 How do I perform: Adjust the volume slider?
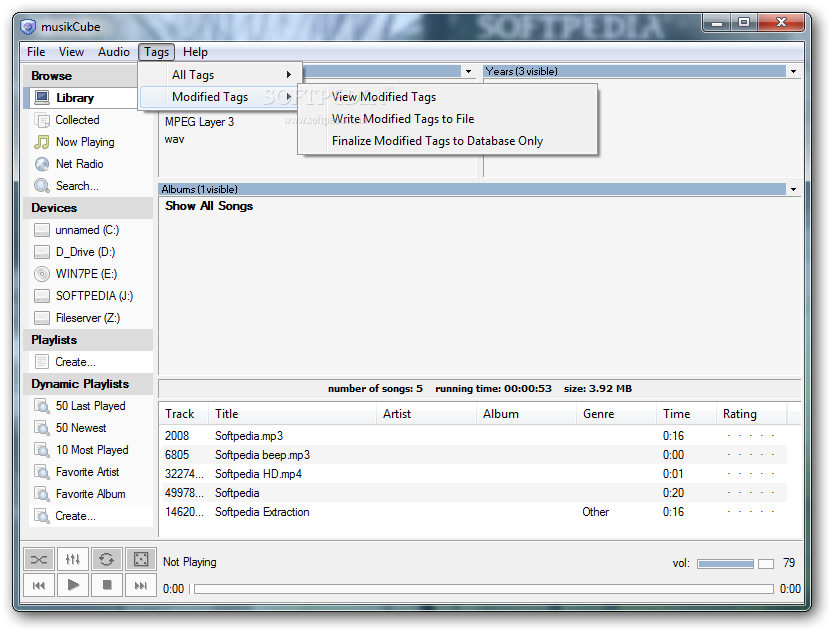pos(735,564)
